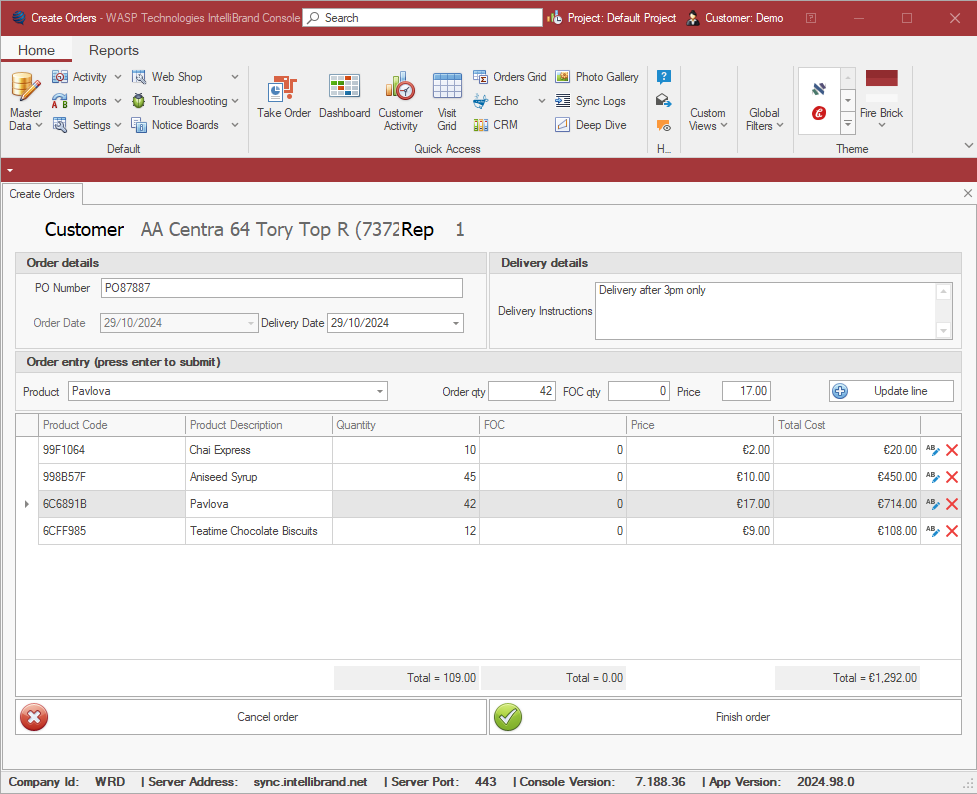977x794 pixels.
Task: Click into the PO Number field
Action: (x=282, y=288)
